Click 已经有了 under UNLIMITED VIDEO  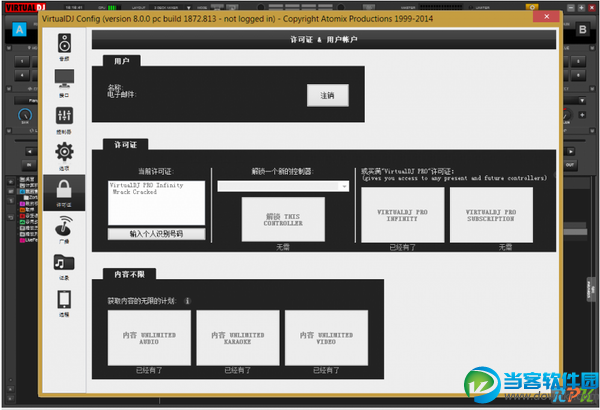[326, 371]
